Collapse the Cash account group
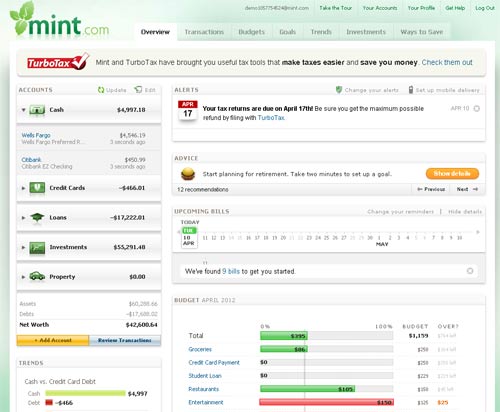500x412 pixels. (x=23, y=110)
